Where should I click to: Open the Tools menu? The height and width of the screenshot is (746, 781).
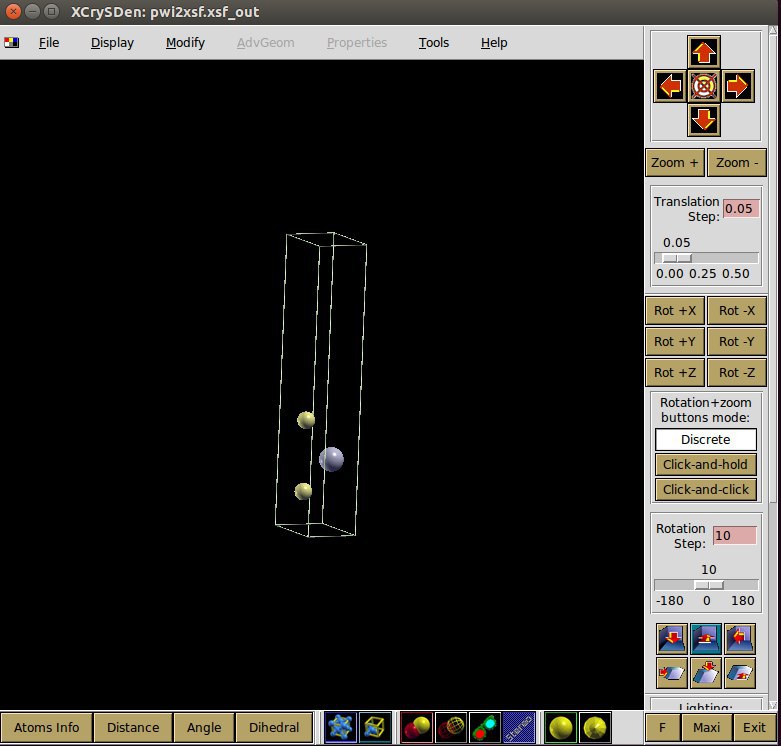(433, 43)
